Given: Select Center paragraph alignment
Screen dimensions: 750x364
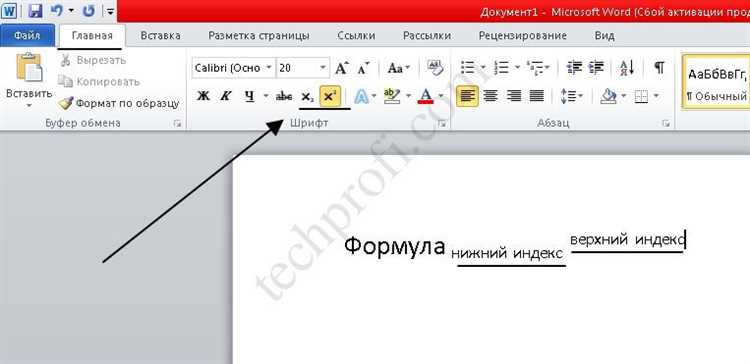Looking at the screenshot, I should (490, 97).
